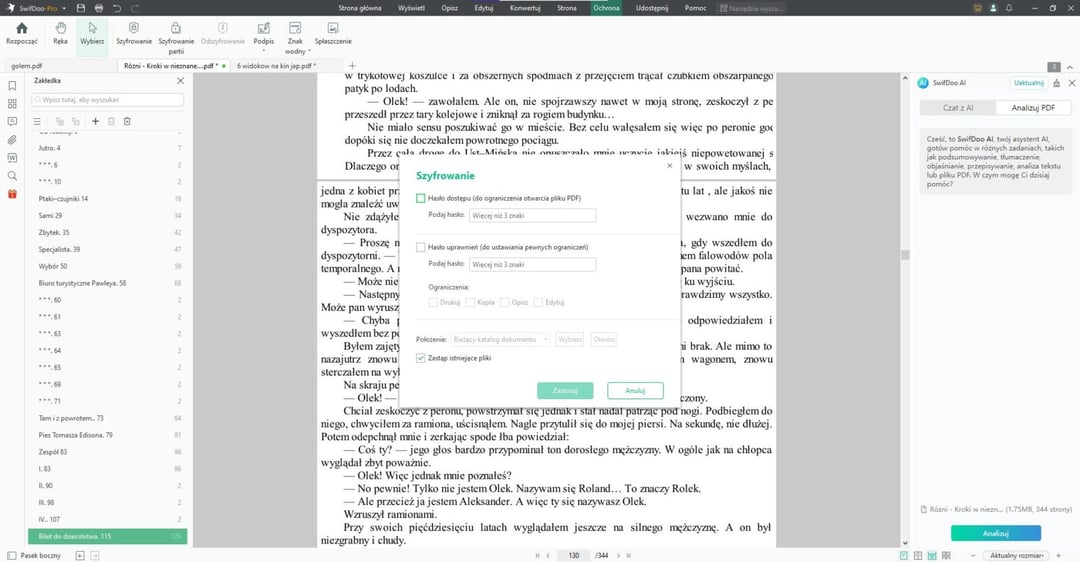Click the Rozpocząć home icon
The height and width of the screenshot is (562, 1080).
tap(21, 29)
